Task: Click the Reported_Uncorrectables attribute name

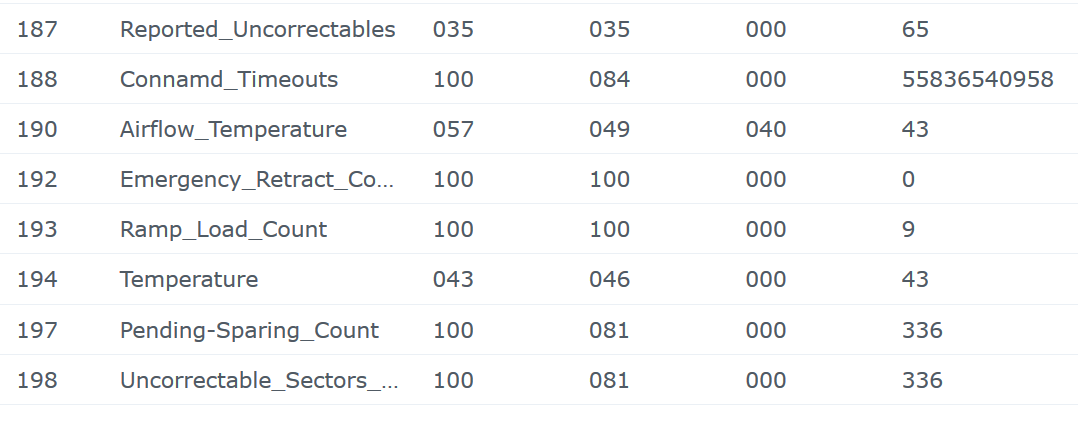Action: (x=257, y=29)
